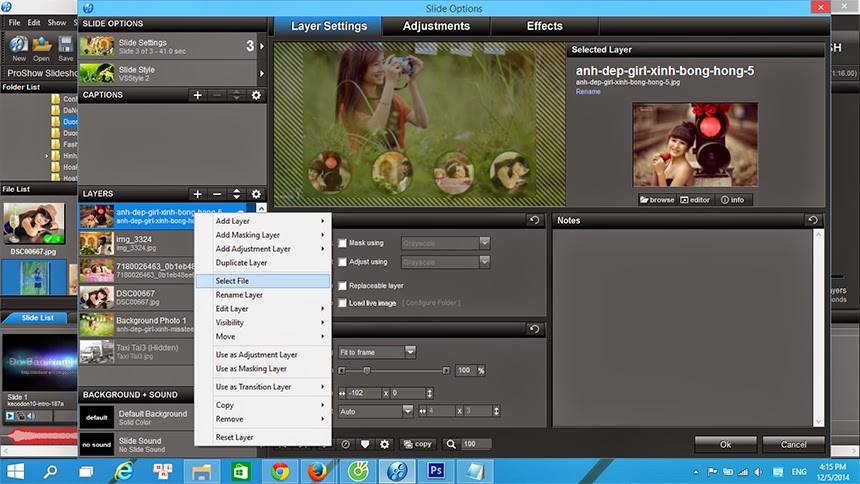Image resolution: width=860 pixels, height=484 pixels.
Task: Select the DSC00667 layer
Action: tap(137, 297)
